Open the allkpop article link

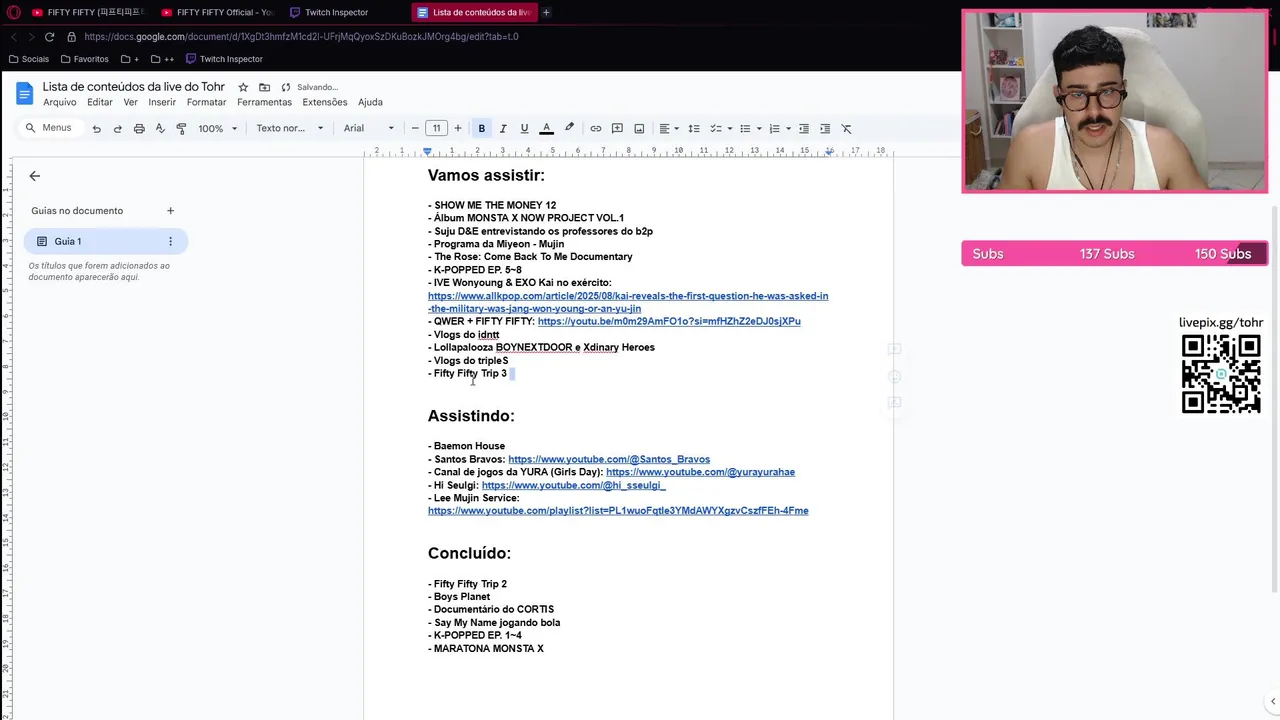pos(628,302)
